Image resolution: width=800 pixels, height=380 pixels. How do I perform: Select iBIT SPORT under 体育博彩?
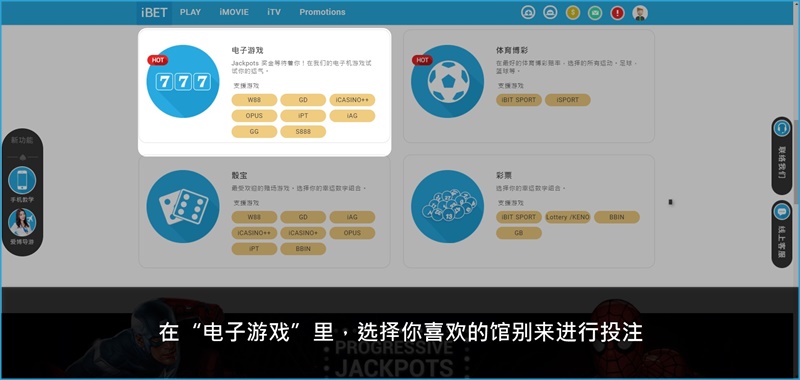pos(519,100)
